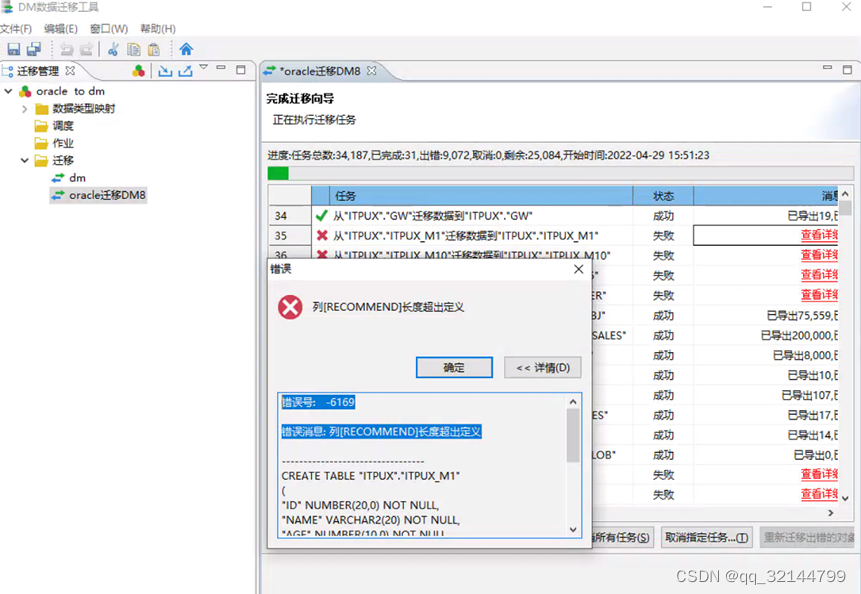Click the Save All toolbar icon

click(x=34, y=49)
